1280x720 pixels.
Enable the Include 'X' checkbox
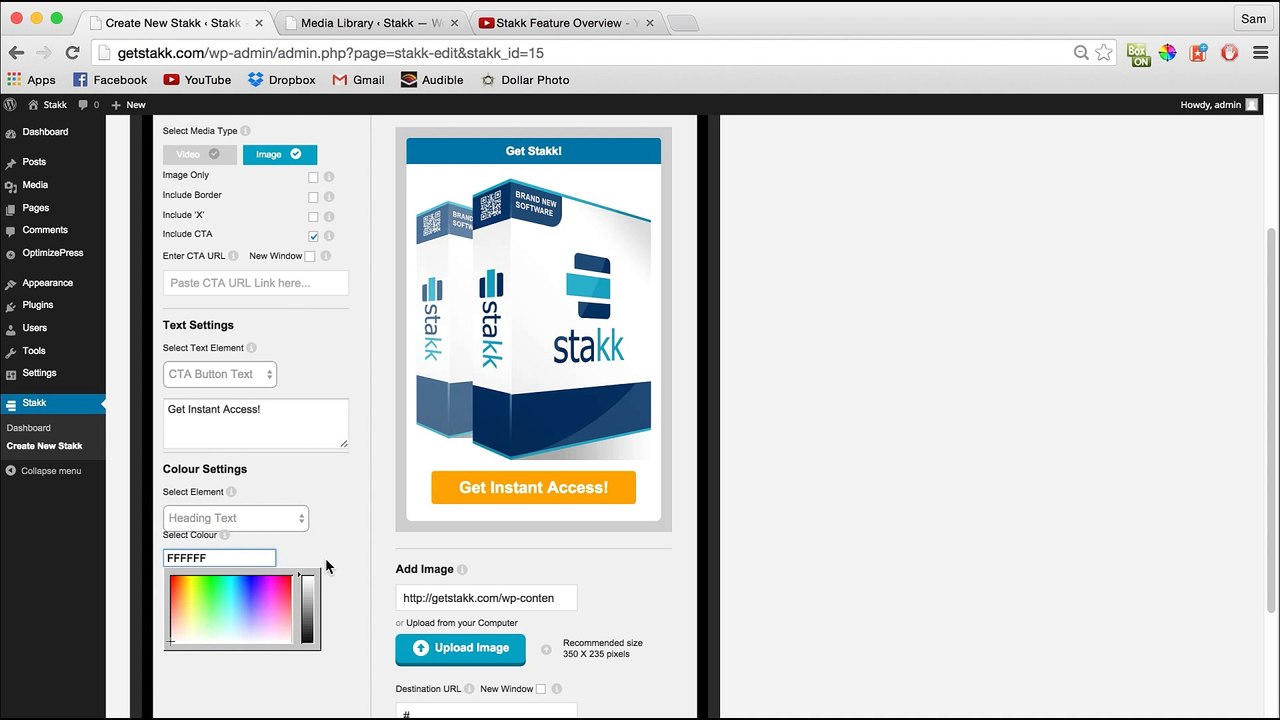point(313,217)
